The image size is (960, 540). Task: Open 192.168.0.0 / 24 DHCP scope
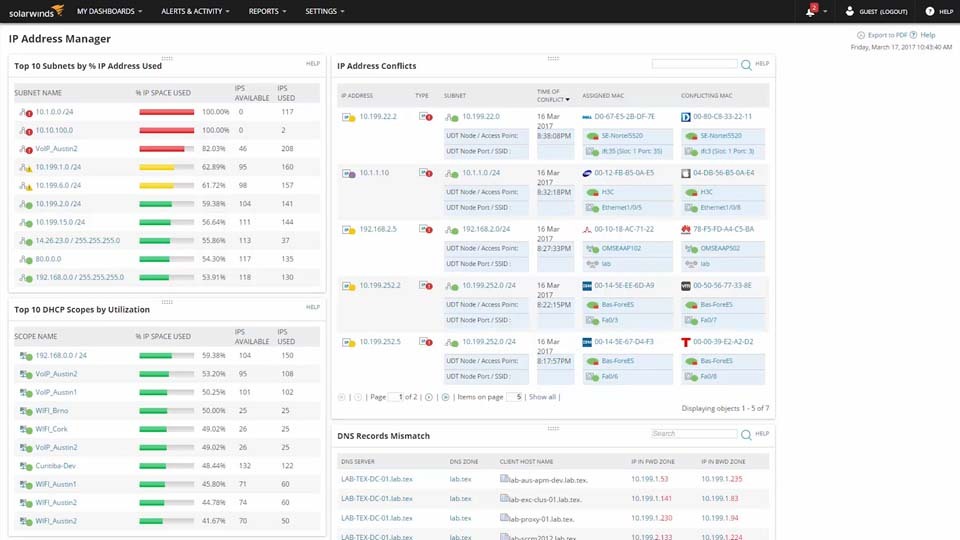tap(61, 356)
